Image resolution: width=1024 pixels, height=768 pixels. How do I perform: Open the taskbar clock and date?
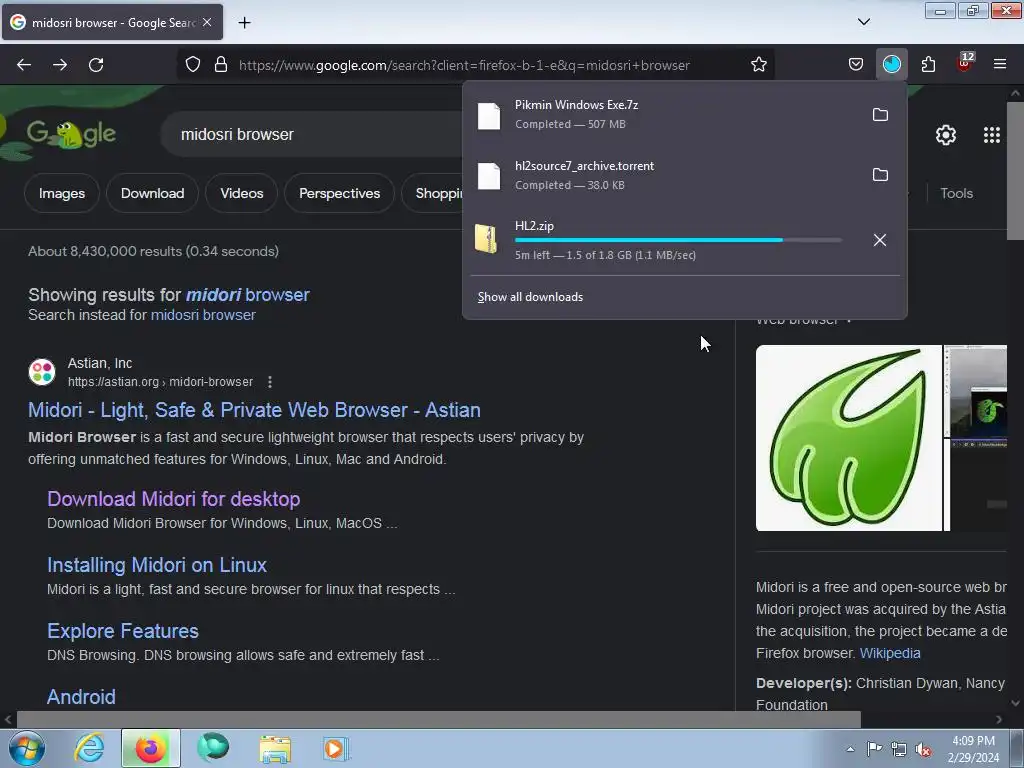coord(973,749)
